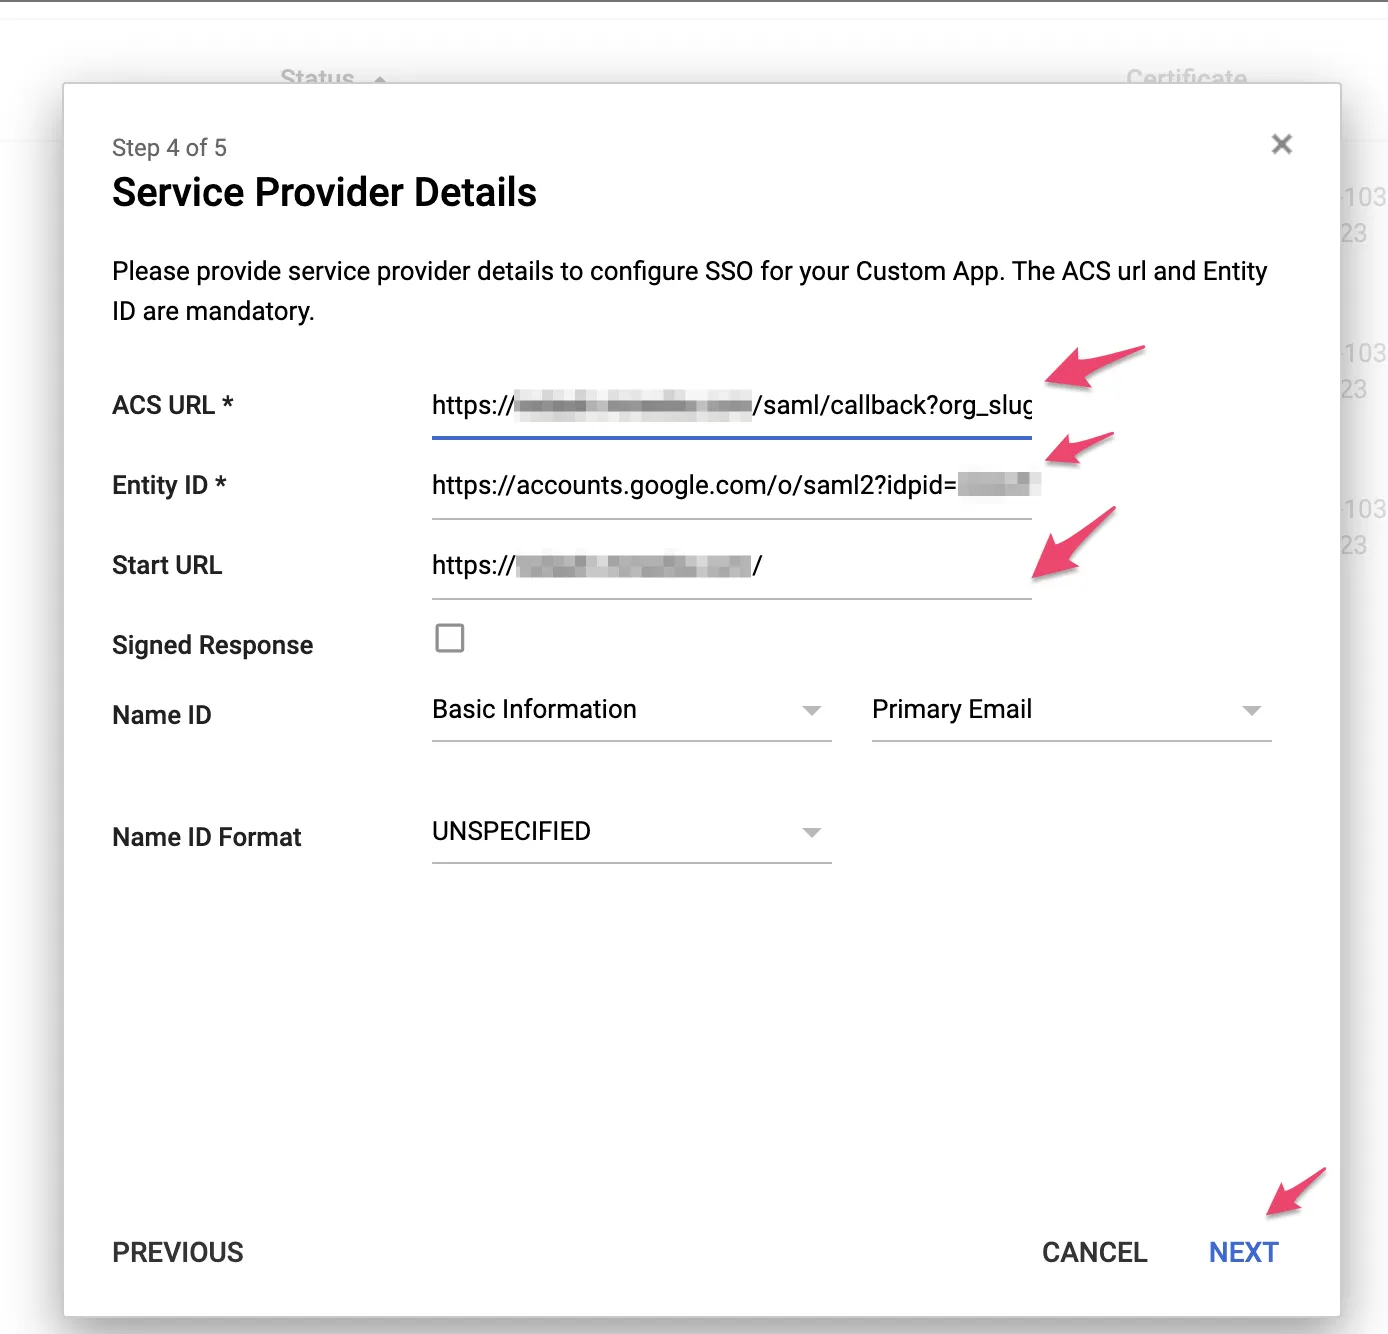Click the Name ID Format label
1388x1334 pixels.
206,837
